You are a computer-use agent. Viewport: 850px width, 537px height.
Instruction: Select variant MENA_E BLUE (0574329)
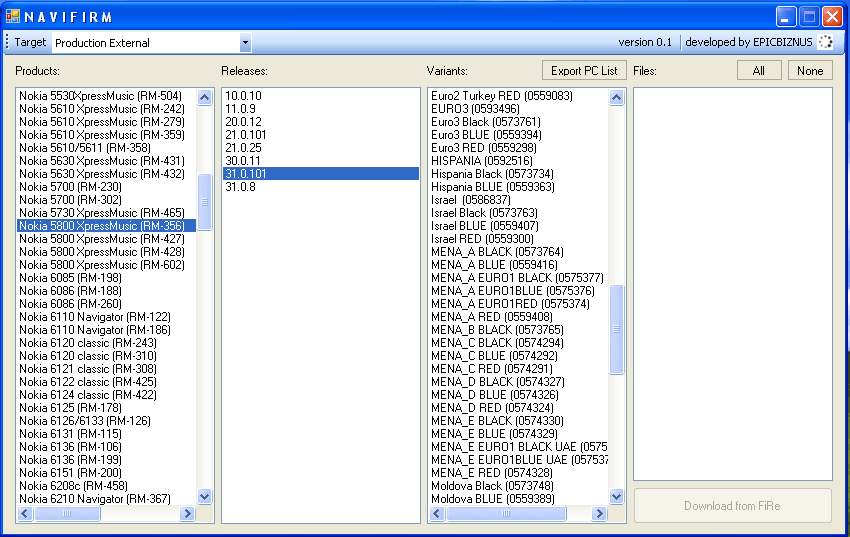519,434
